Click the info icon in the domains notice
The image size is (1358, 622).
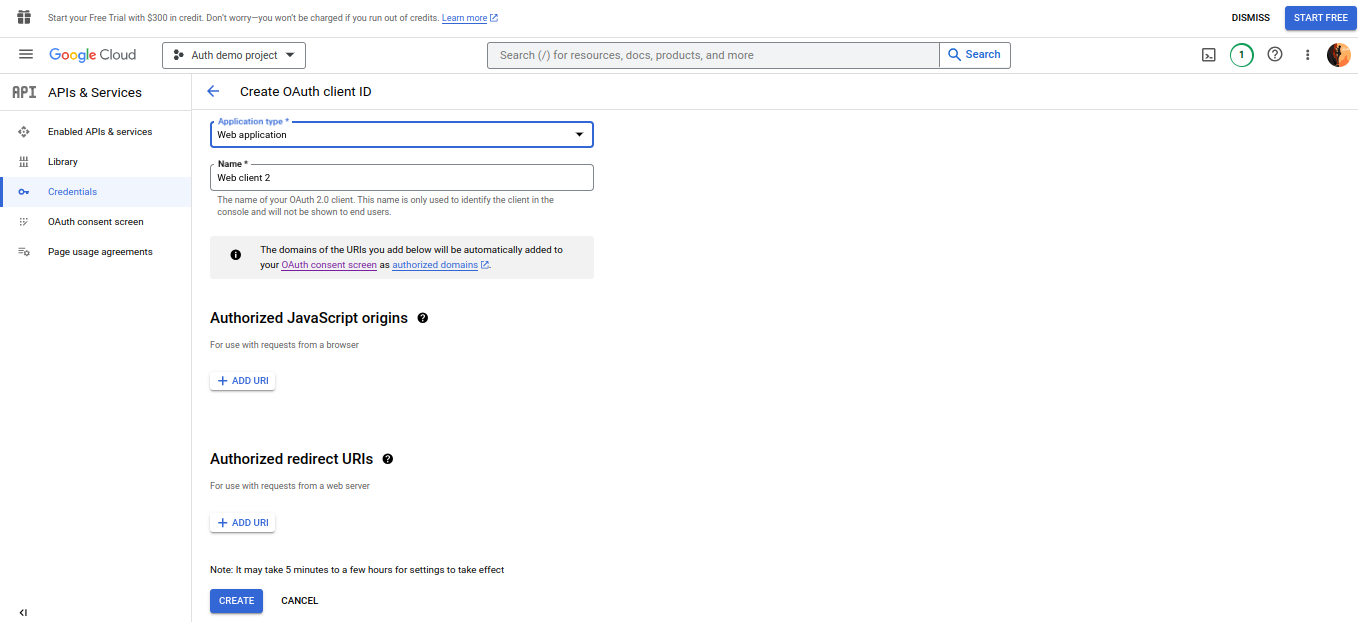[x=236, y=255]
